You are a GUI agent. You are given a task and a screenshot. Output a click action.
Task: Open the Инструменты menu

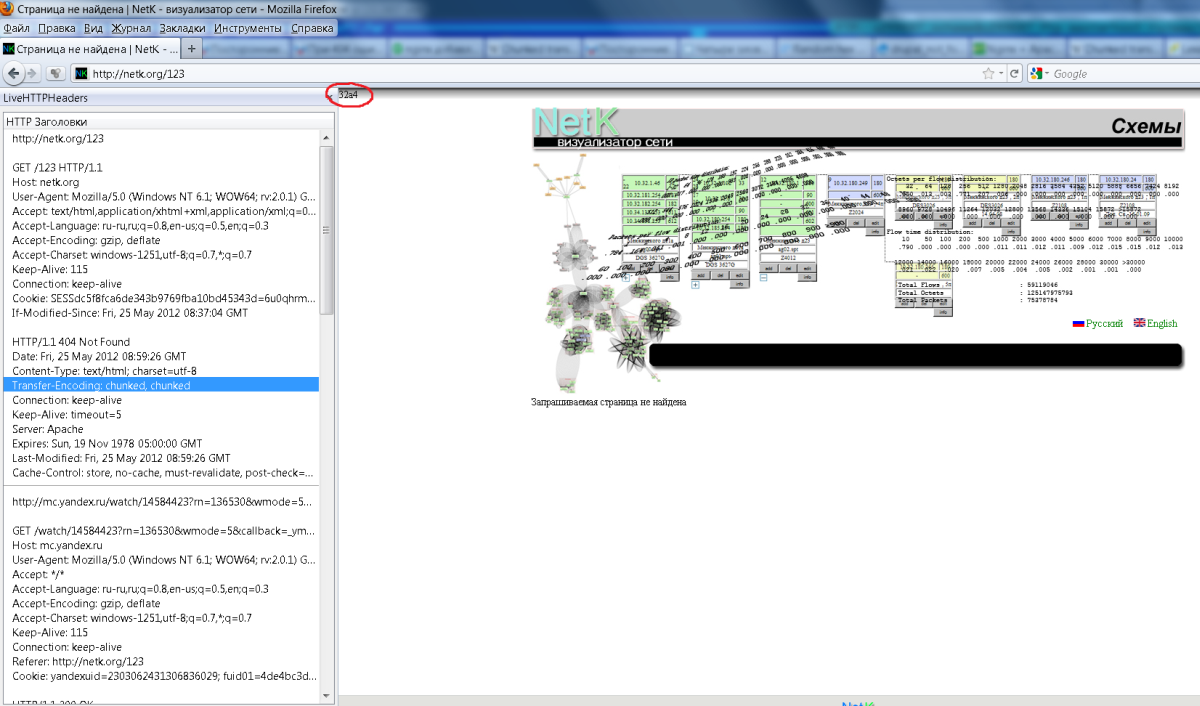click(248, 28)
